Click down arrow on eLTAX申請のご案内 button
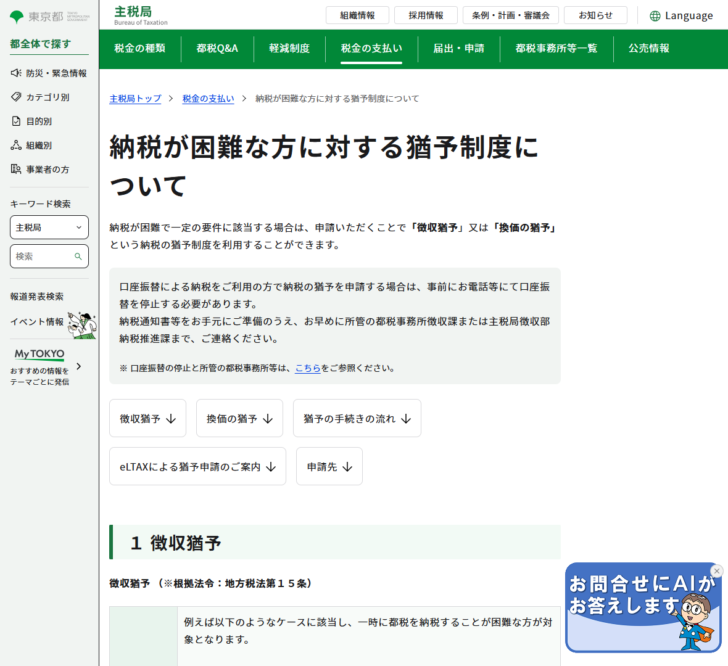The height and width of the screenshot is (666, 728). point(271,467)
